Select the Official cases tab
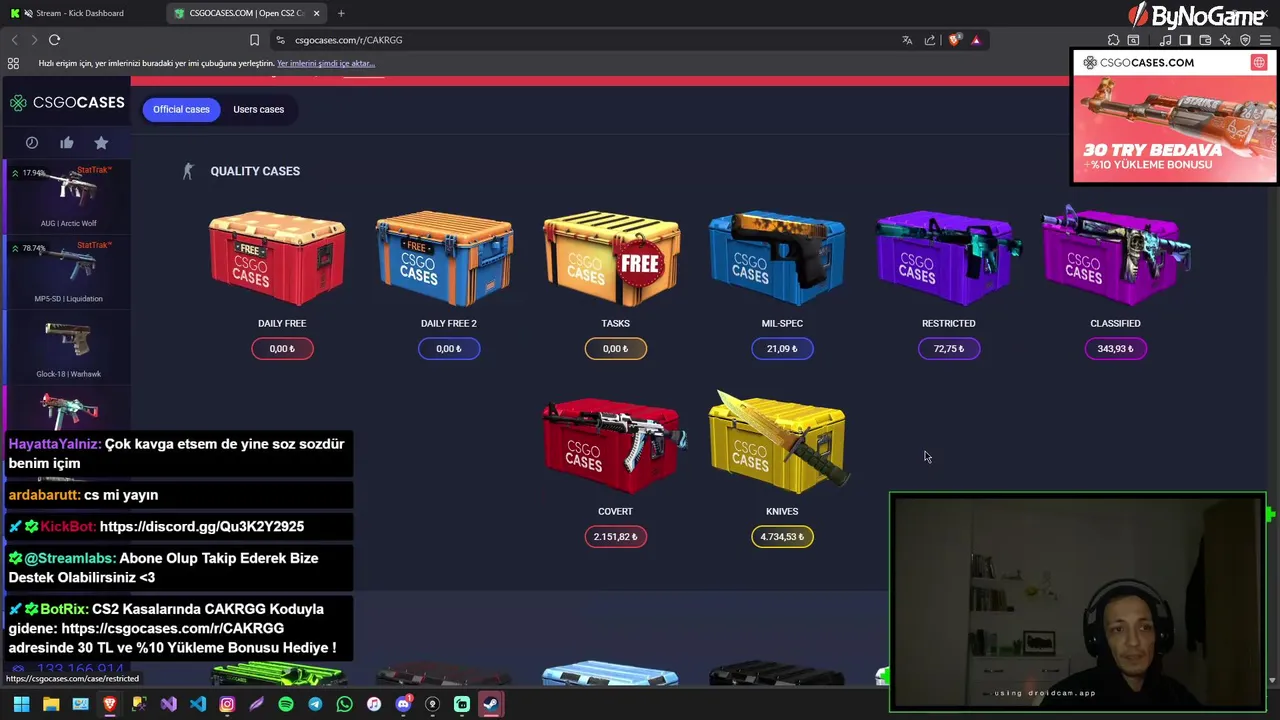This screenshot has height=720, width=1280. click(x=181, y=109)
